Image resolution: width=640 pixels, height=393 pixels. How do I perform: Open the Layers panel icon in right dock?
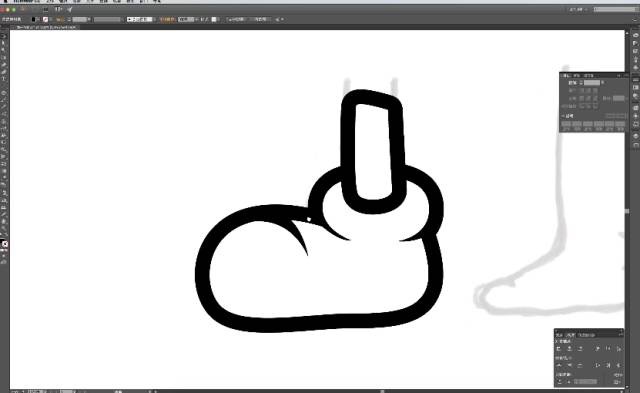[x=636, y=136]
